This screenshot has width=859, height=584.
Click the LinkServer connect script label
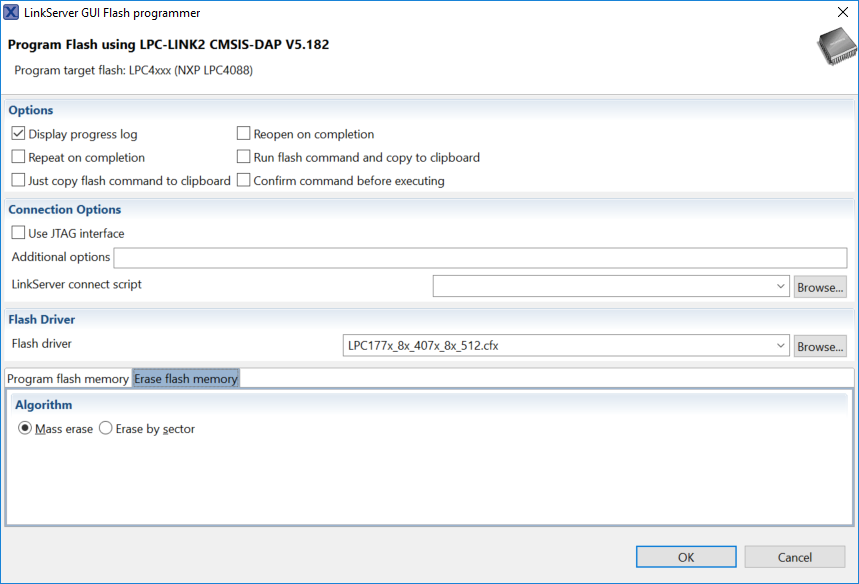76,284
